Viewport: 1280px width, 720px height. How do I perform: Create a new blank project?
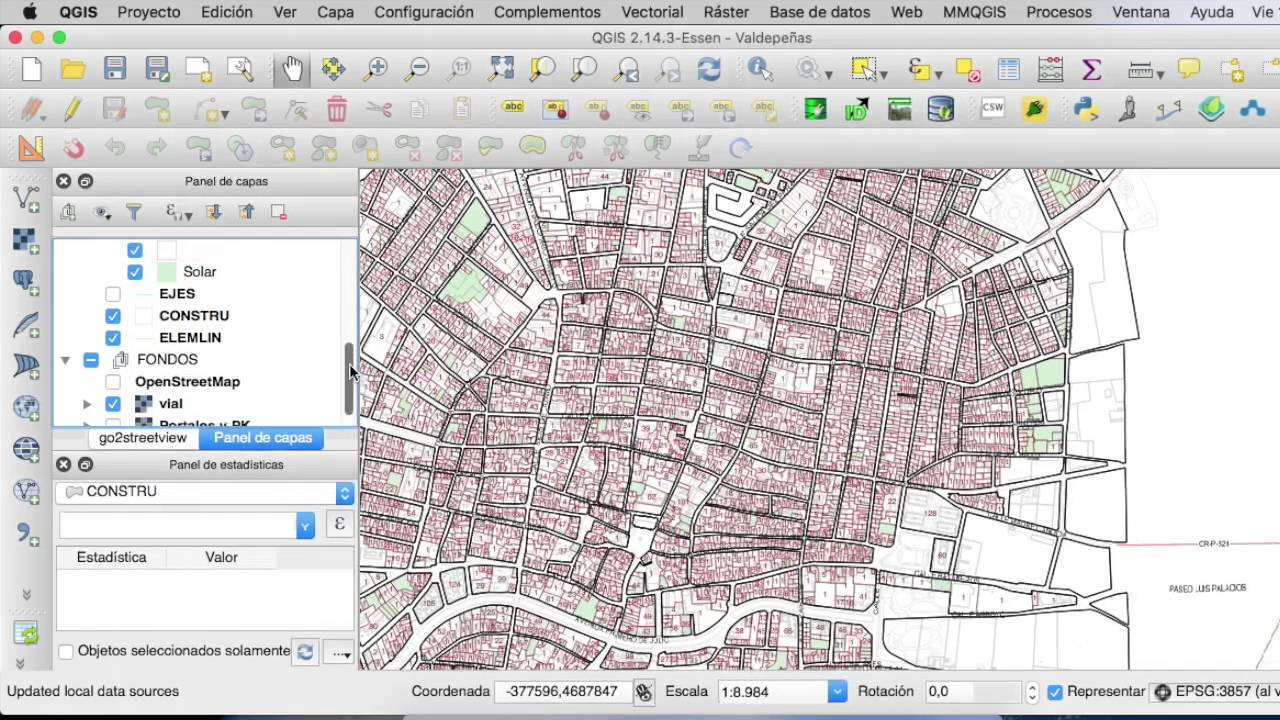point(31,69)
